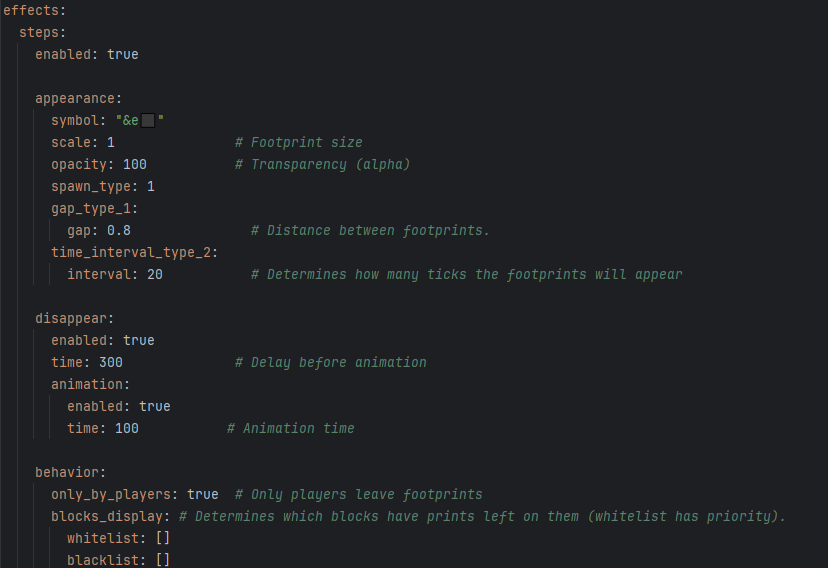Click the dark color square in symbol value
This screenshot has height=568, width=828.
[x=148, y=121]
